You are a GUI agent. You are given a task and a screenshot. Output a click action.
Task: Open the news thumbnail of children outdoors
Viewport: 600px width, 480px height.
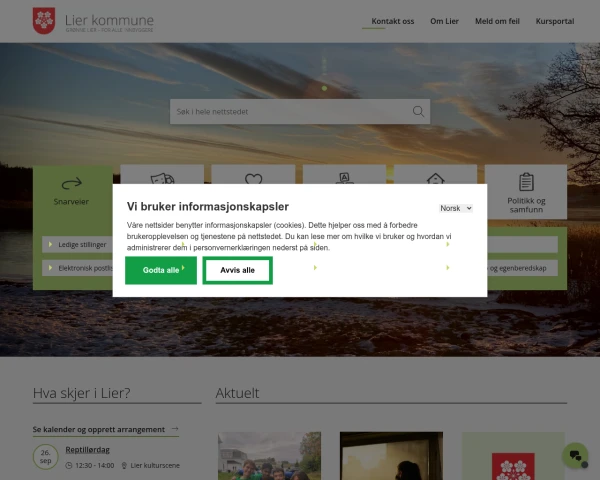(269, 456)
